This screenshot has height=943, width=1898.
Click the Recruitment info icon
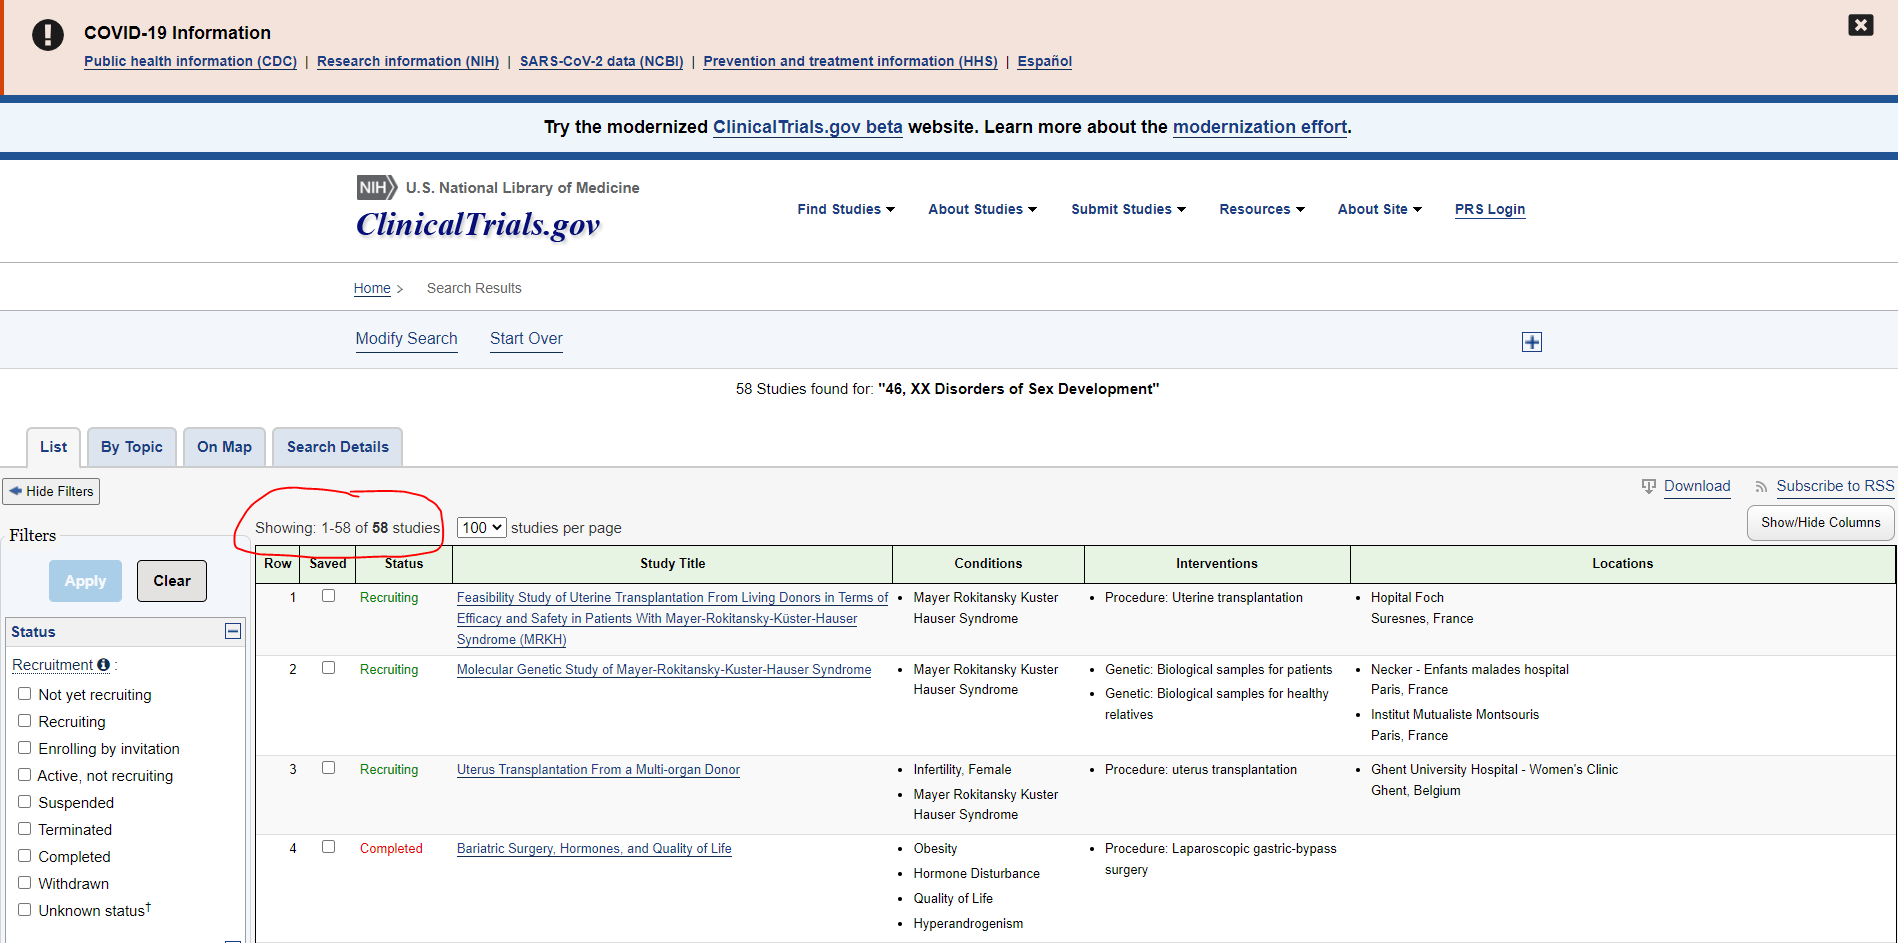pos(103,665)
